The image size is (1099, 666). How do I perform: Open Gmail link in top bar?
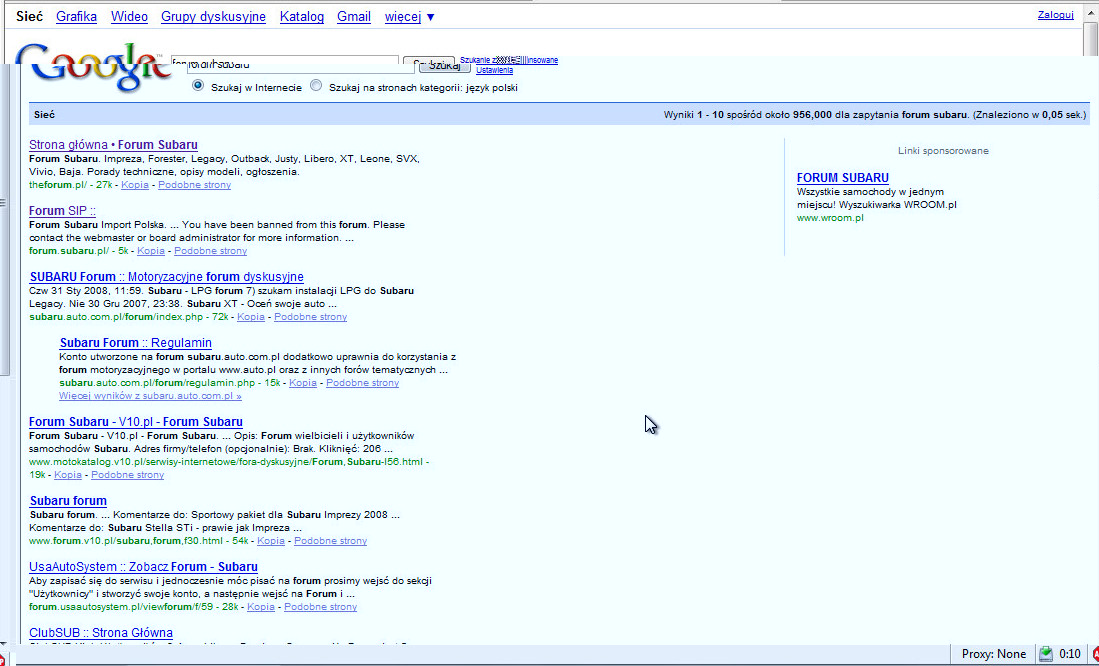pos(354,17)
